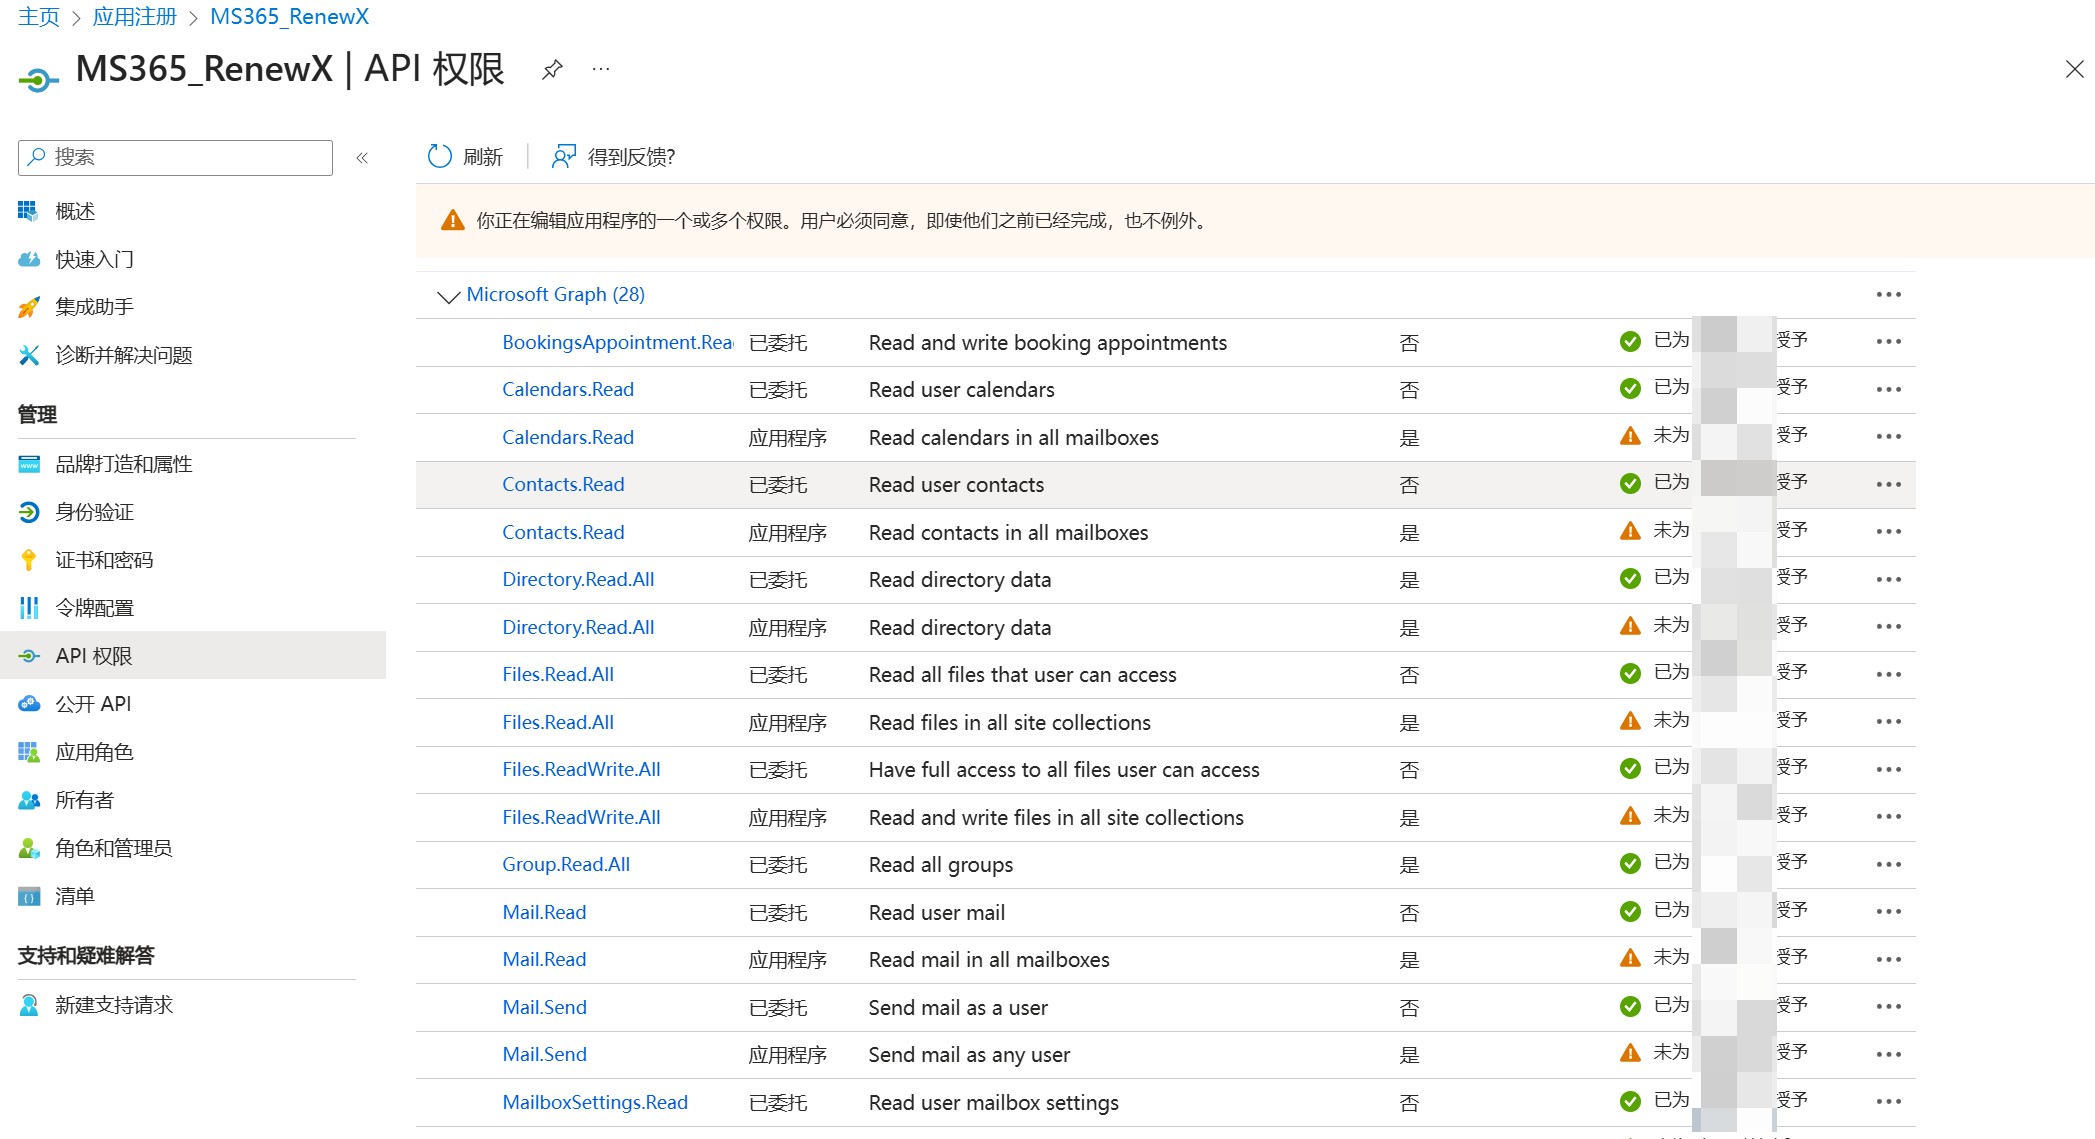
Task: Click the API 权限 sidebar icon
Action: (x=29, y=656)
